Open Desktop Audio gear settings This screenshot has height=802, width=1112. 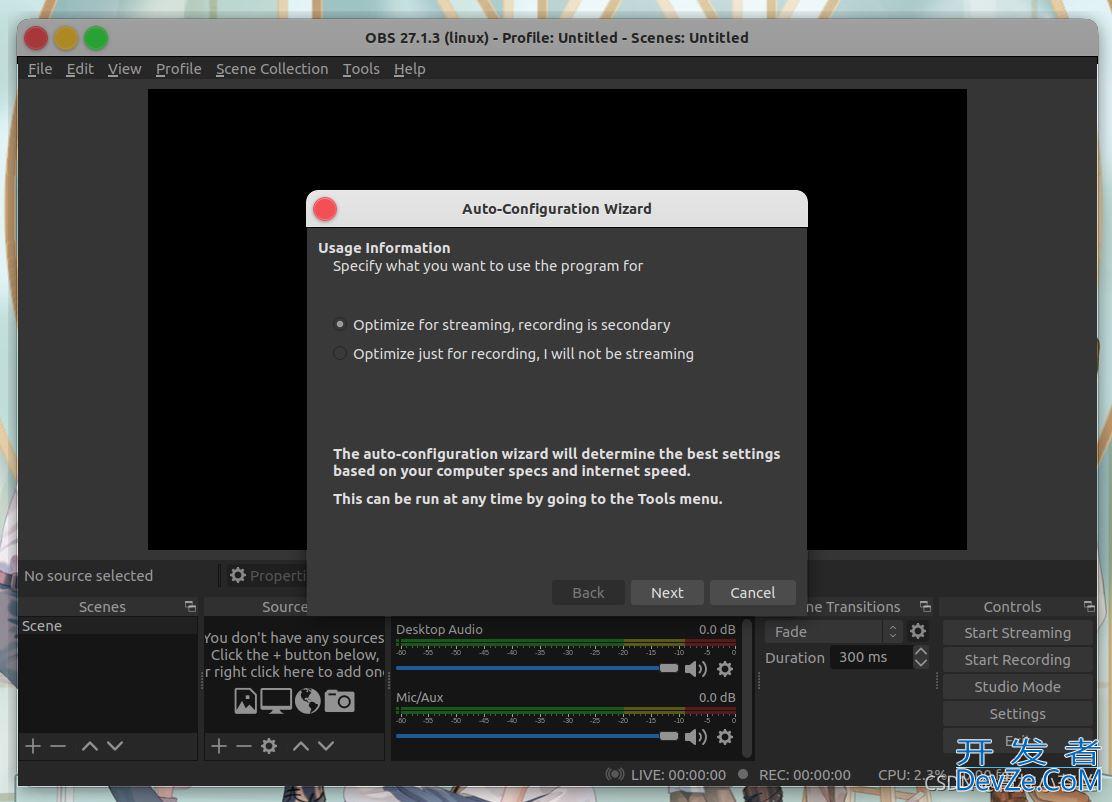725,669
